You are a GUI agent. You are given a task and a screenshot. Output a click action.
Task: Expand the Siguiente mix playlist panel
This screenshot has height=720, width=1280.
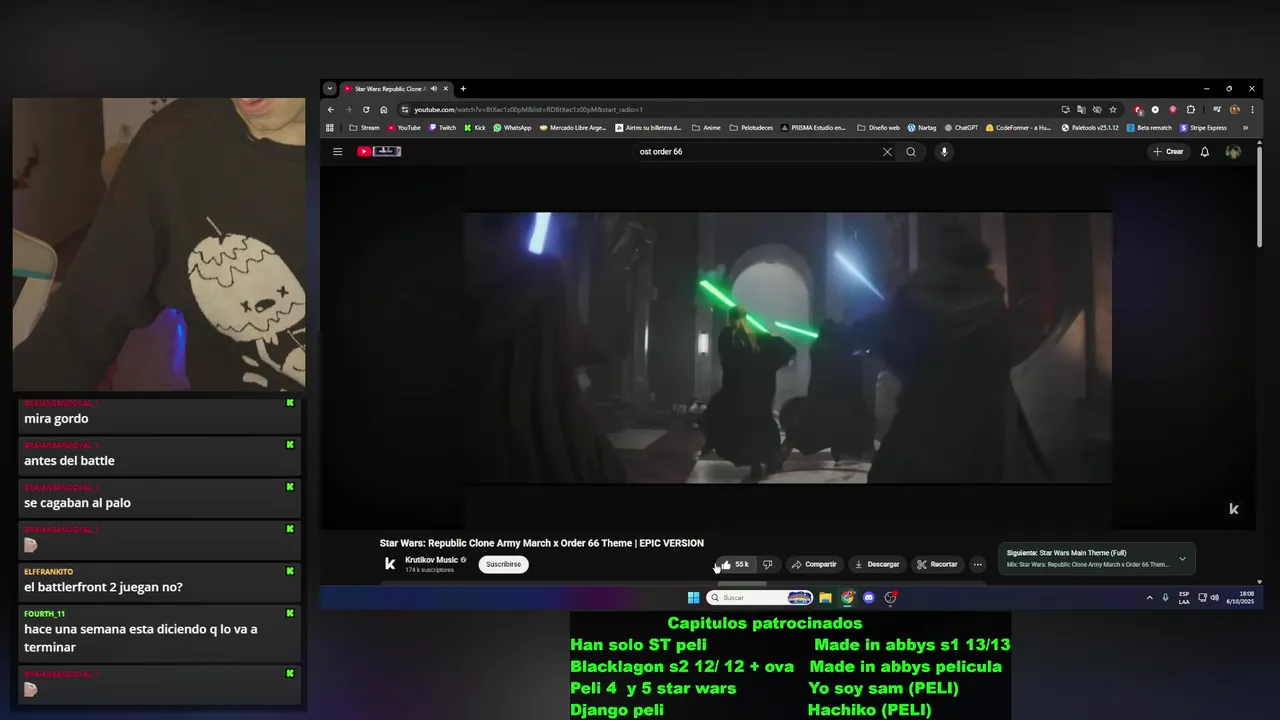[1182, 559]
